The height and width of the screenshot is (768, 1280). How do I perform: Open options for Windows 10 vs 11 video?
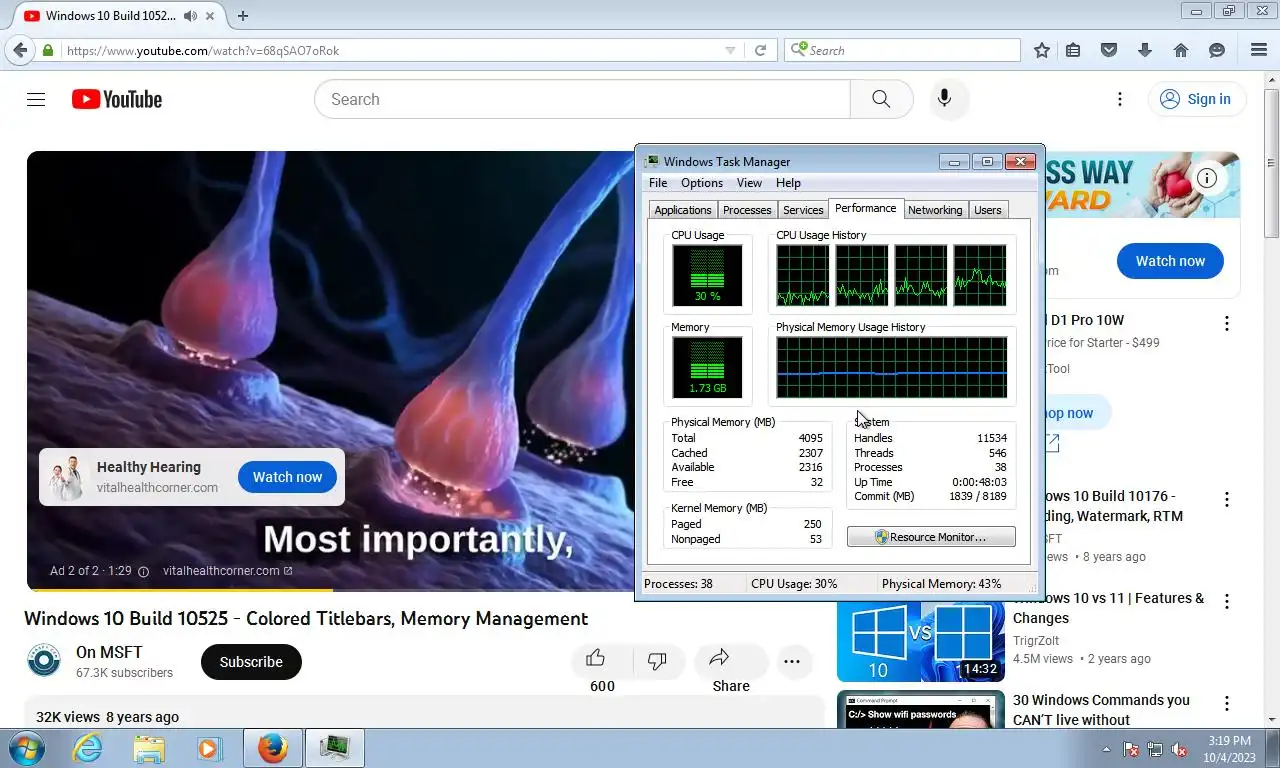[1227, 601]
